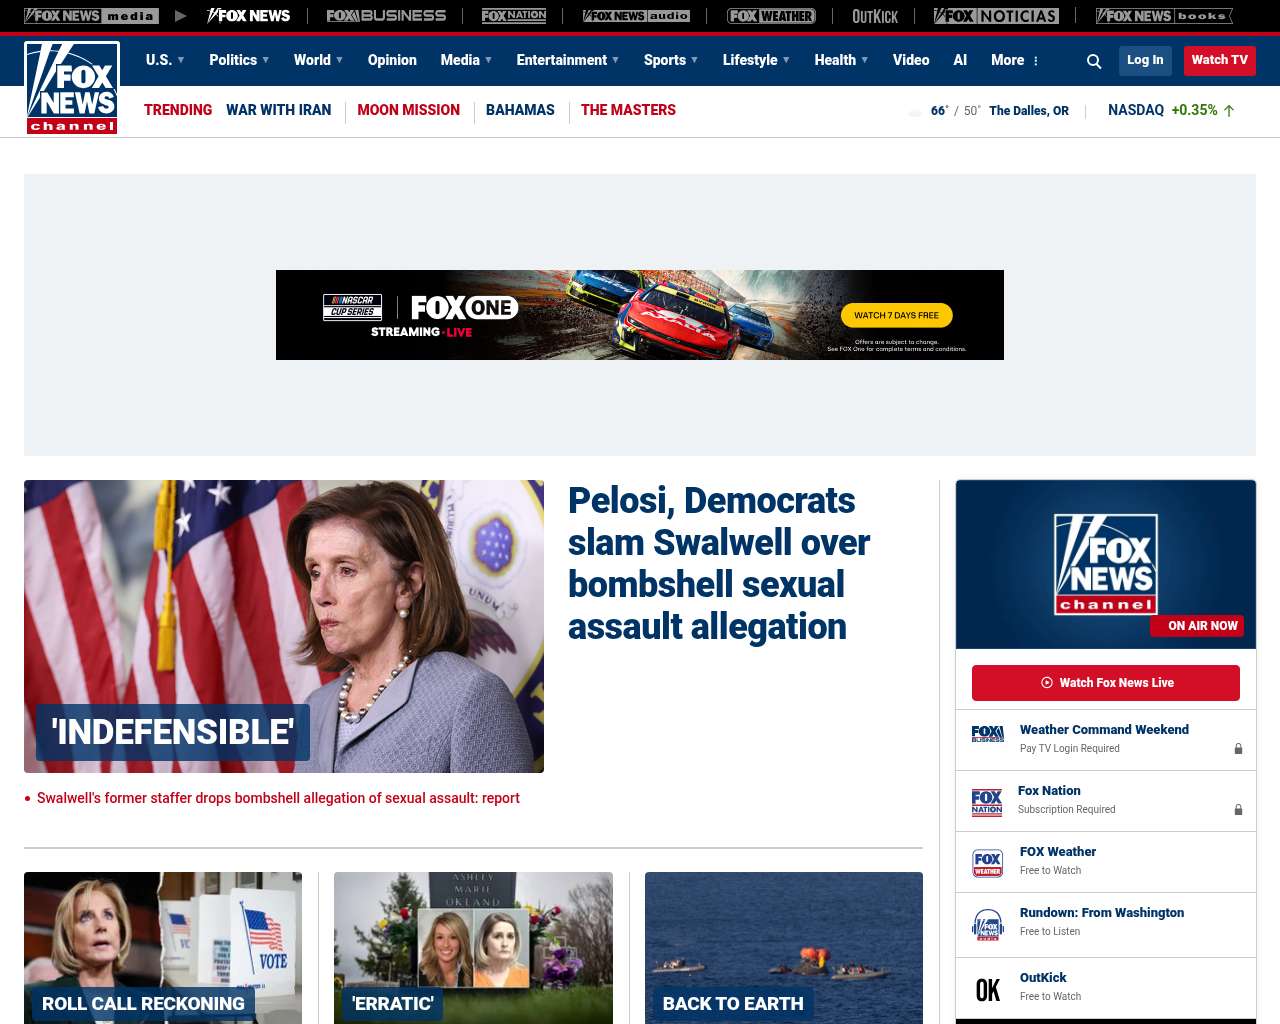This screenshot has height=1024, width=1280.
Task: Open the War With Iran trending link
Action: pyautogui.click(x=278, y=110)
